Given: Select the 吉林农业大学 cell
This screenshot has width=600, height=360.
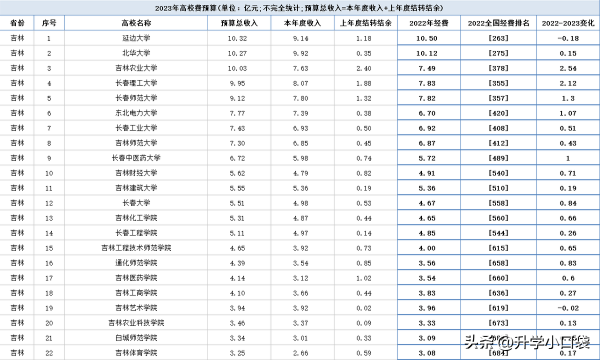Looking at the screenshot, I should [136, 68].
